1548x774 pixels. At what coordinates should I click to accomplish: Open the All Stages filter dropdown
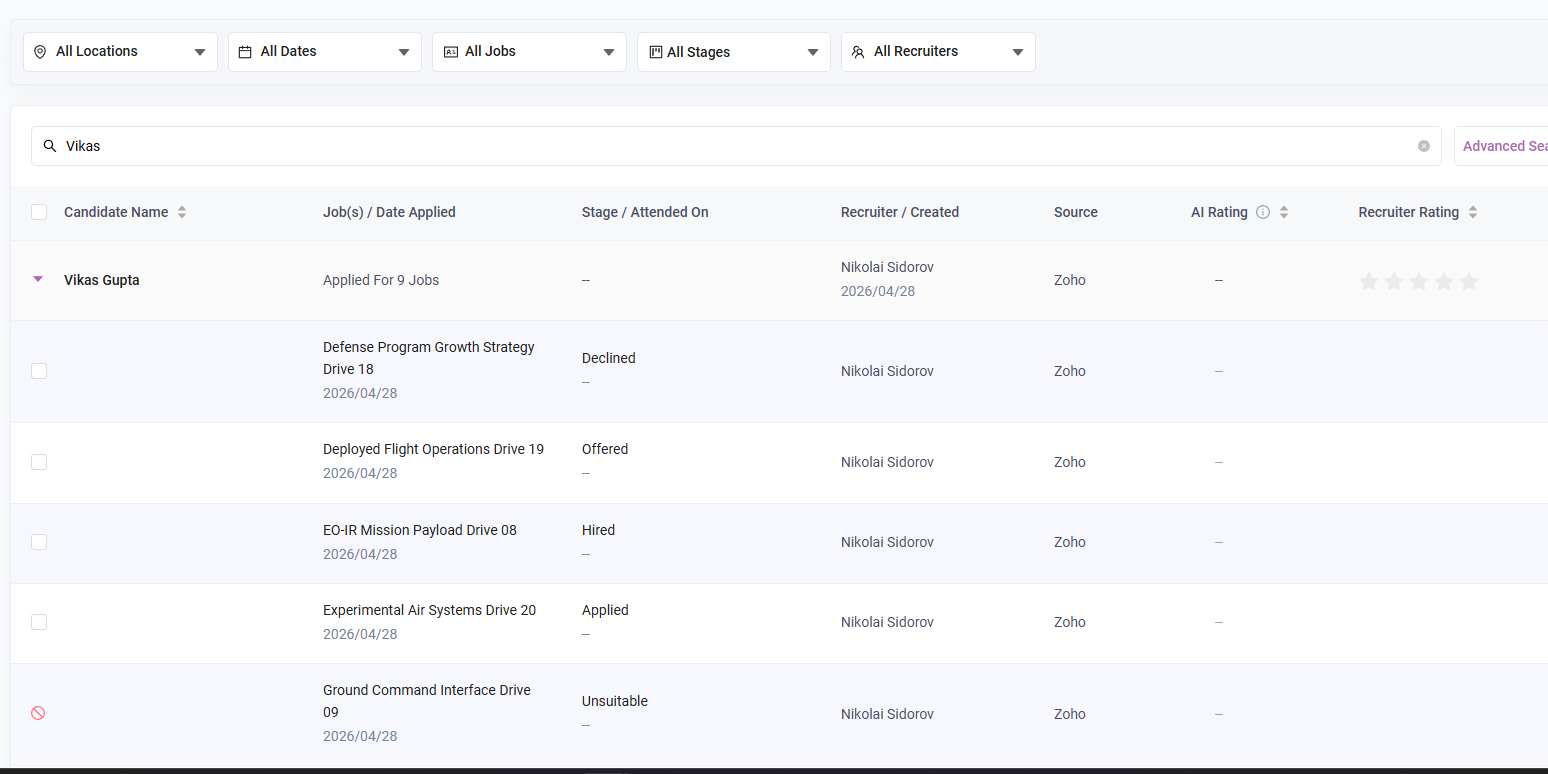click(734, 52)
